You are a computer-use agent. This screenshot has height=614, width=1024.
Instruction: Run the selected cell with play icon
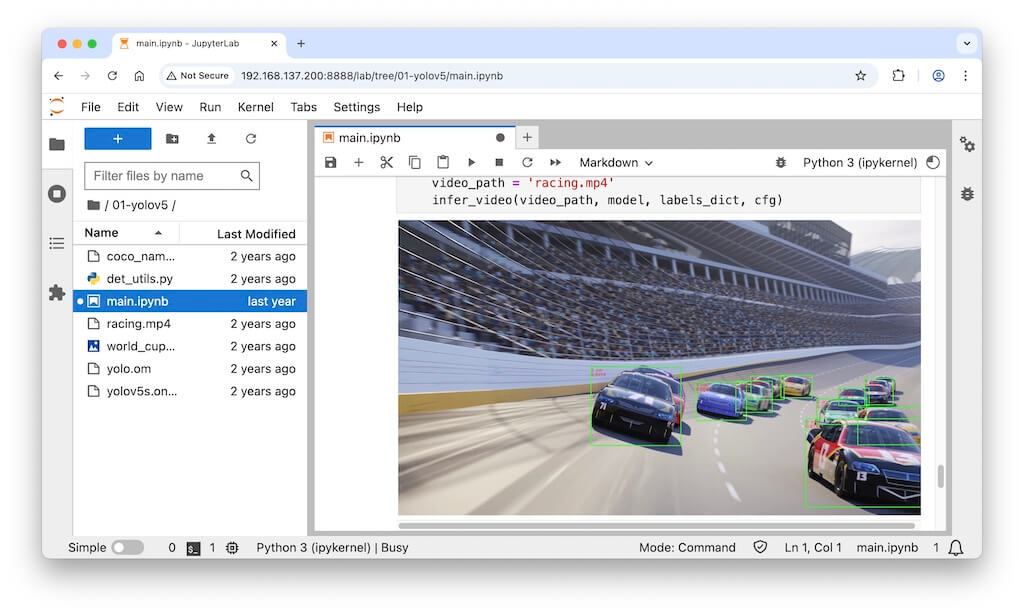(x=471, y=162)
